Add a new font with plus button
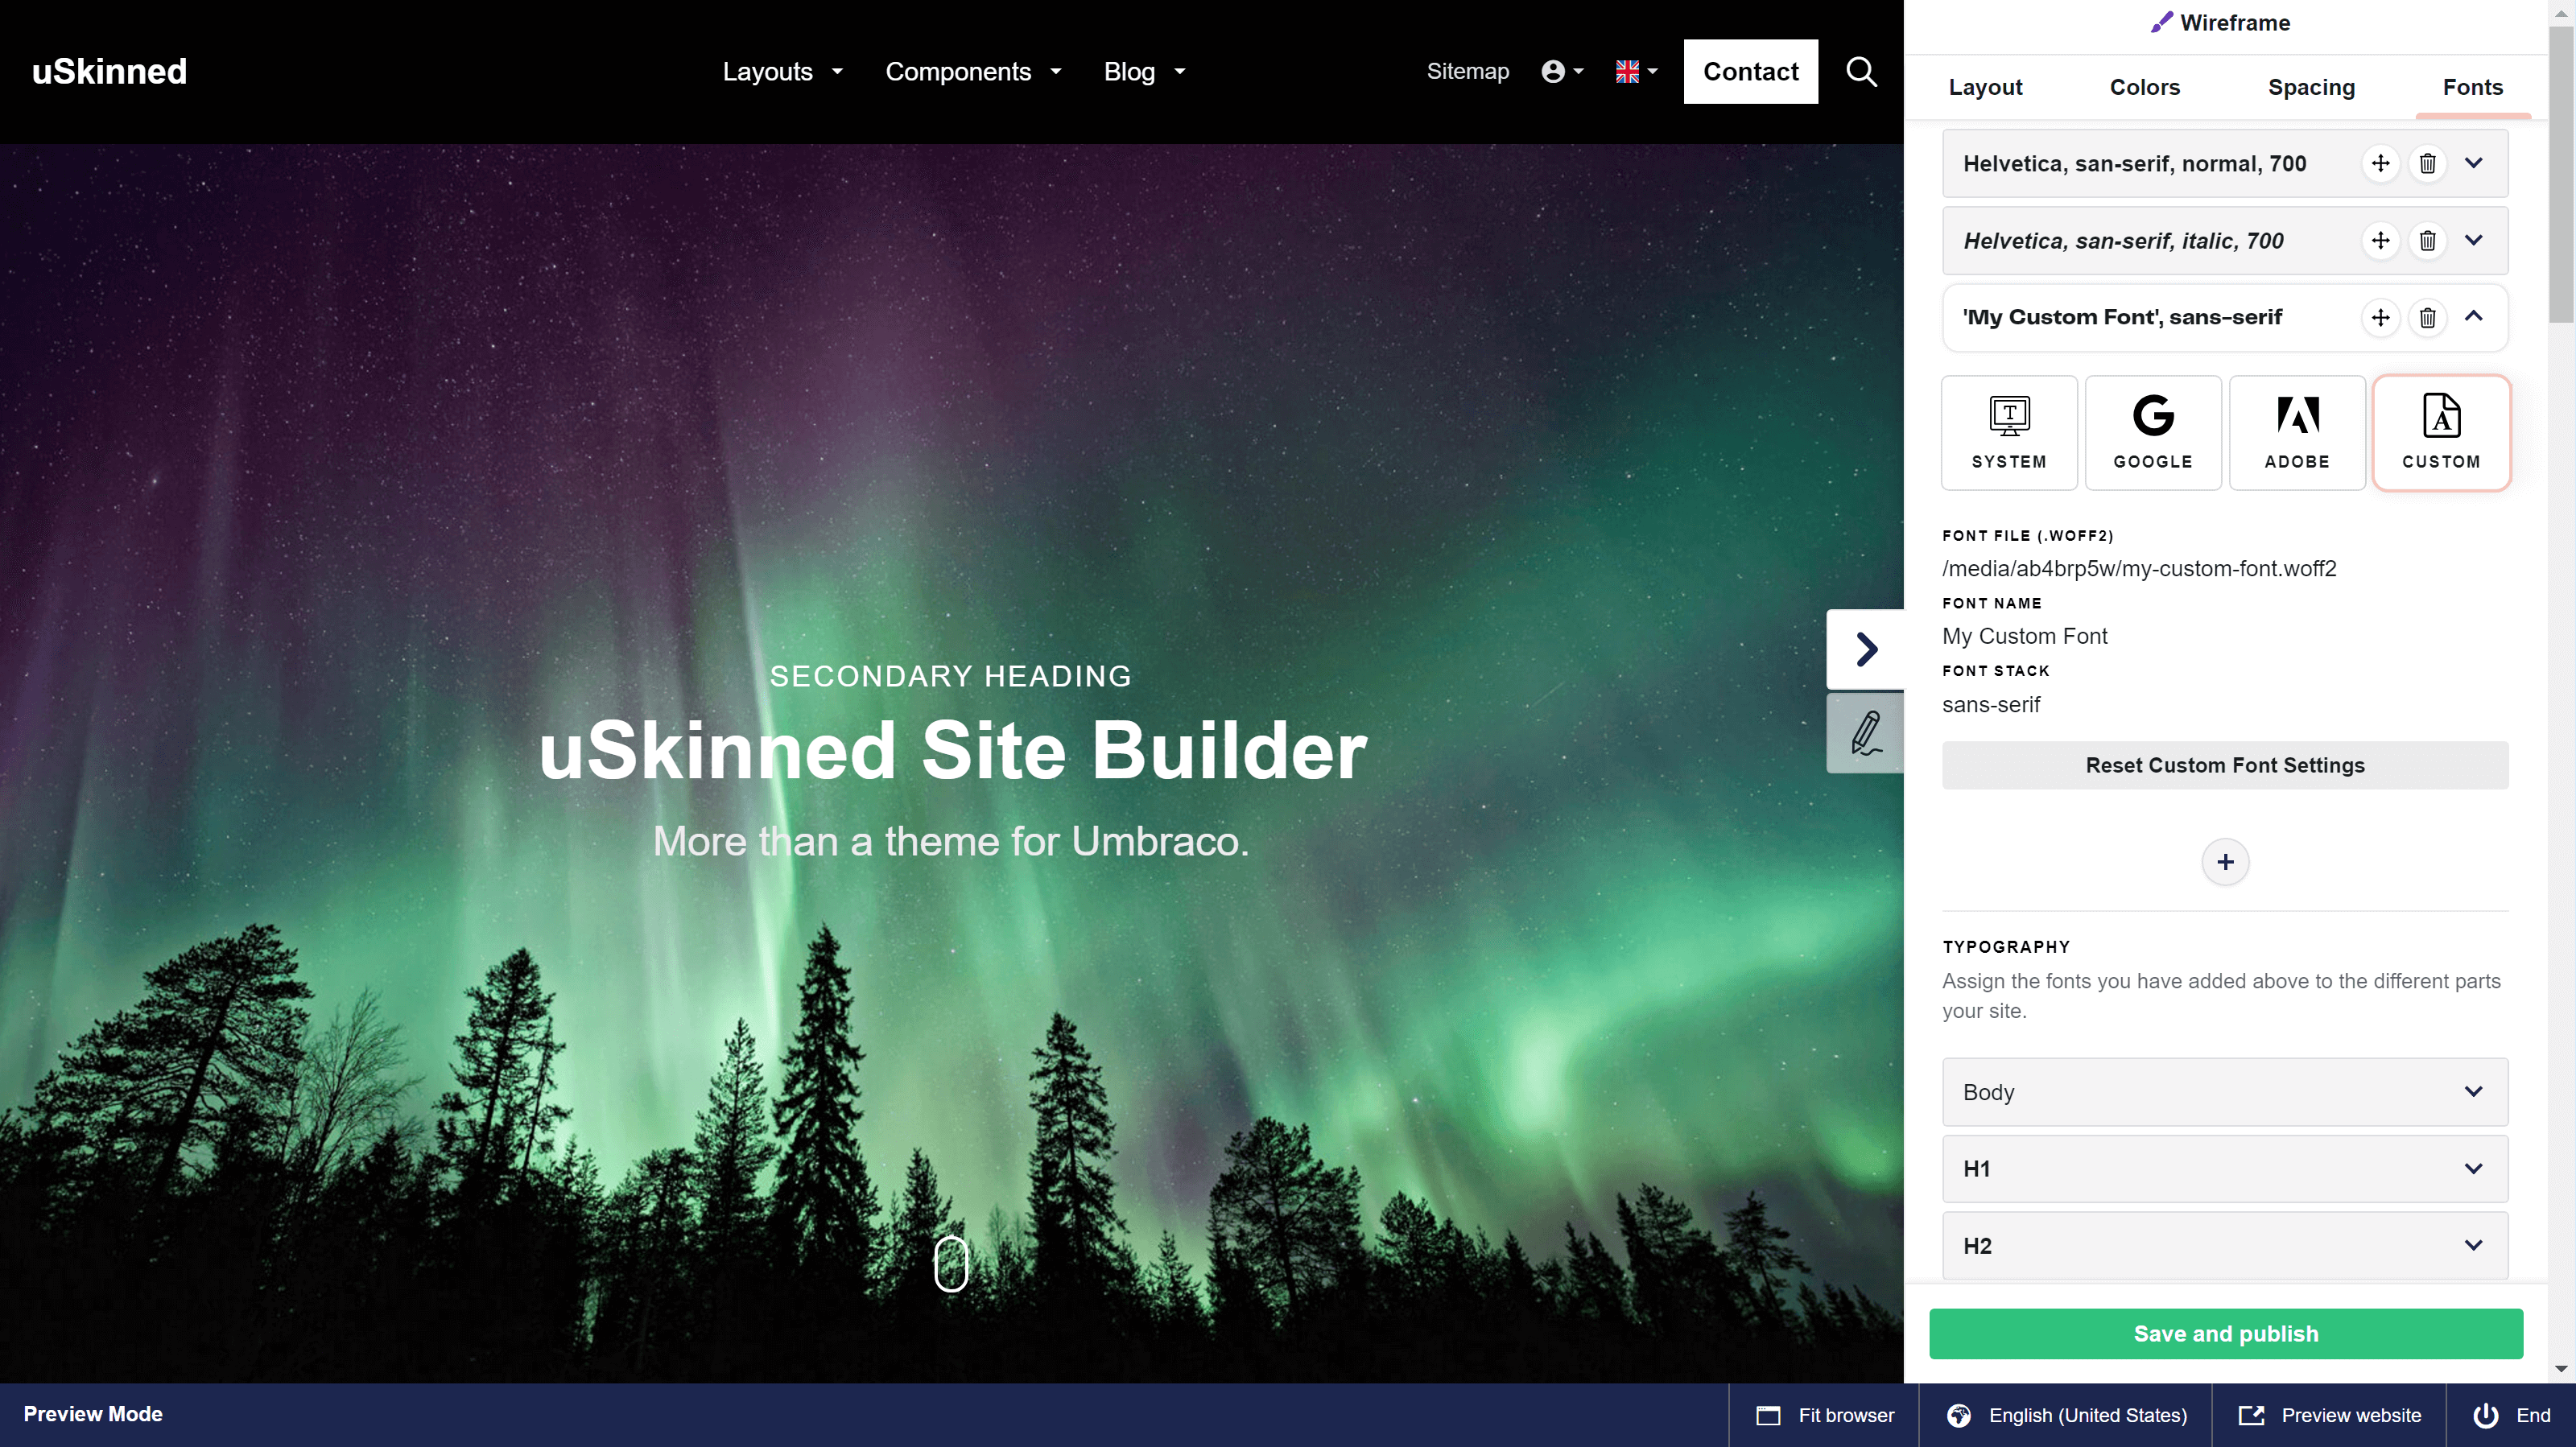This screenshot has height=1447, width=2576. coord(2225,862)
